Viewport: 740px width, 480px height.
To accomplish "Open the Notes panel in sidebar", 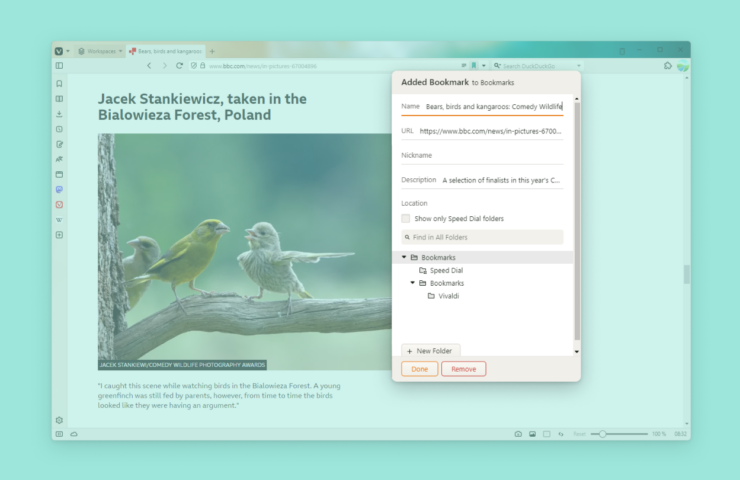I will click(x=59, y=144).
